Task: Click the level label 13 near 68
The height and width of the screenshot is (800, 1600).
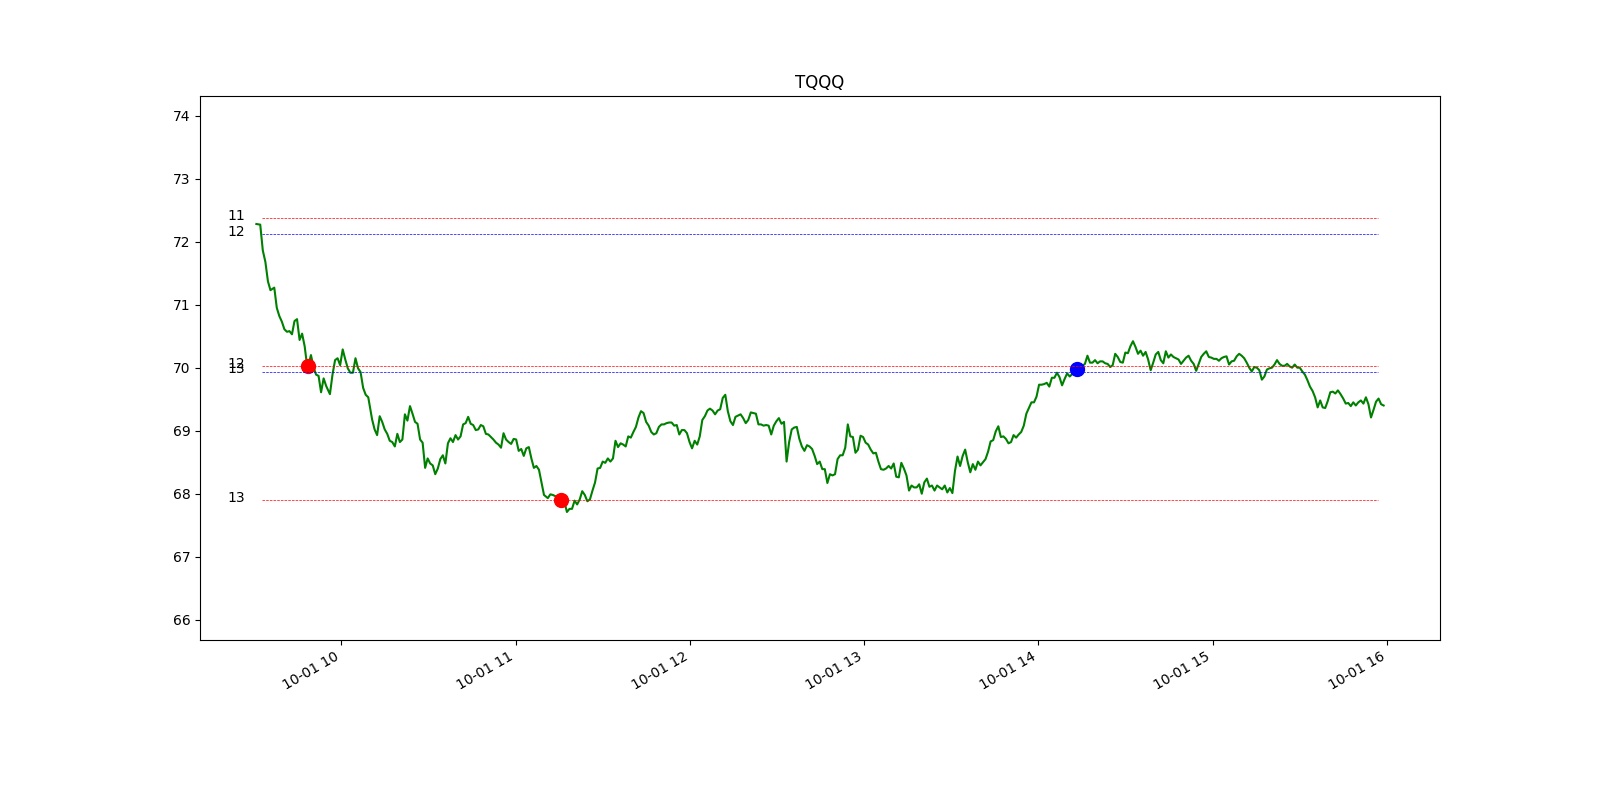Action: tap(236, 497)
